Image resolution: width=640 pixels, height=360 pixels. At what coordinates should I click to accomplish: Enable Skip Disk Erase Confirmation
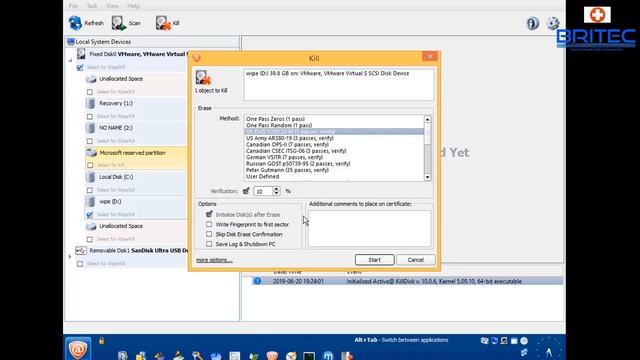[209, 234]
